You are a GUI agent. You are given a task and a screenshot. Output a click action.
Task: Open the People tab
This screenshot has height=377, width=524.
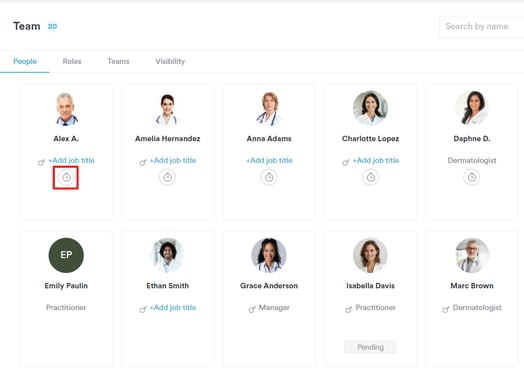tap(25, 61)
